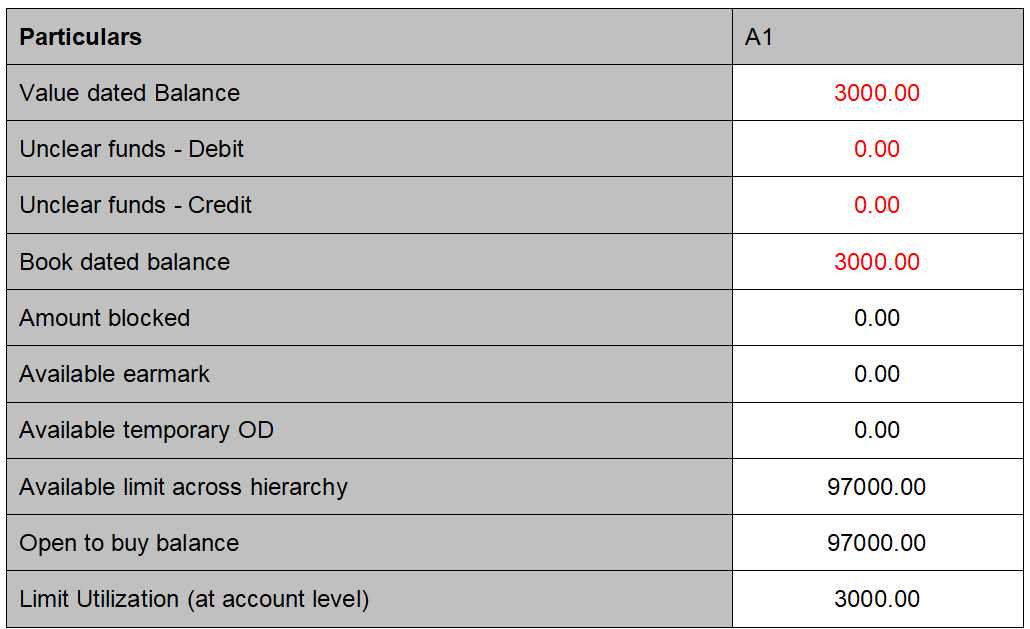Select the Open to buy balance amount

(x=876, y=543)
